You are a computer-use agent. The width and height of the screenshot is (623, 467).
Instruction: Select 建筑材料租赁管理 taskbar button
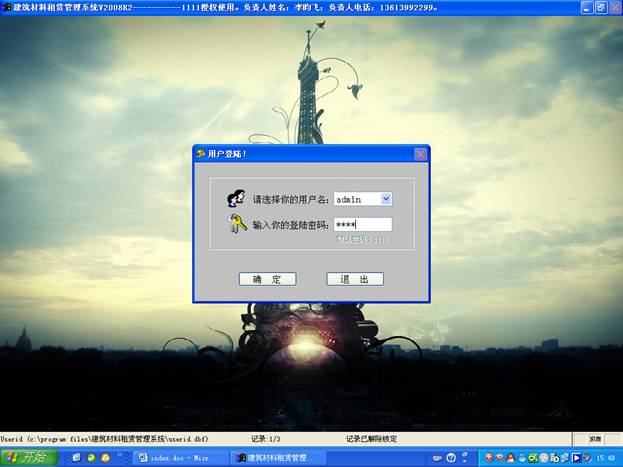[267, 458]
